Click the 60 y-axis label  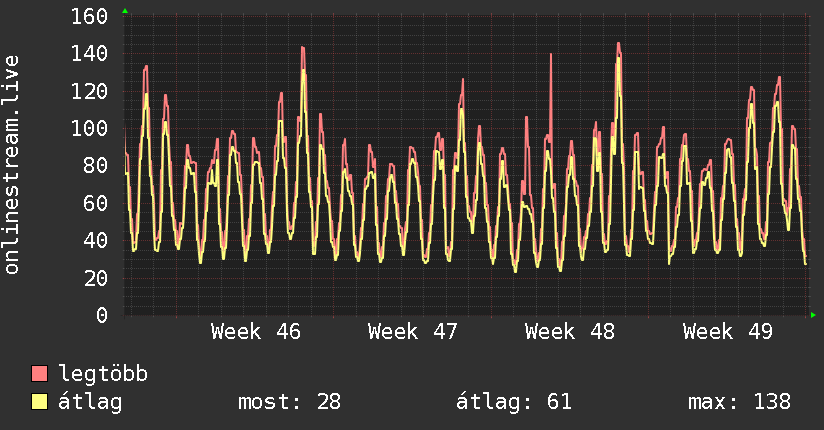[96, 203]
